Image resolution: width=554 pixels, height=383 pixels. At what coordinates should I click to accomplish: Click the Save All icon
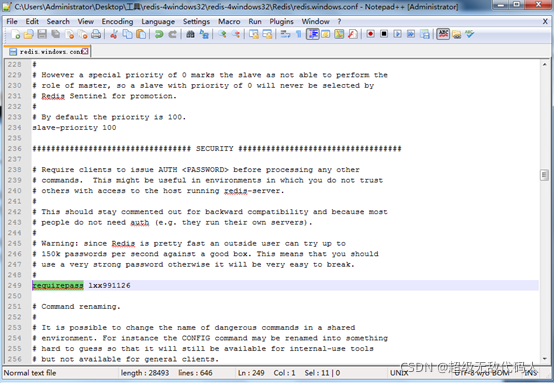coord(55,34)
